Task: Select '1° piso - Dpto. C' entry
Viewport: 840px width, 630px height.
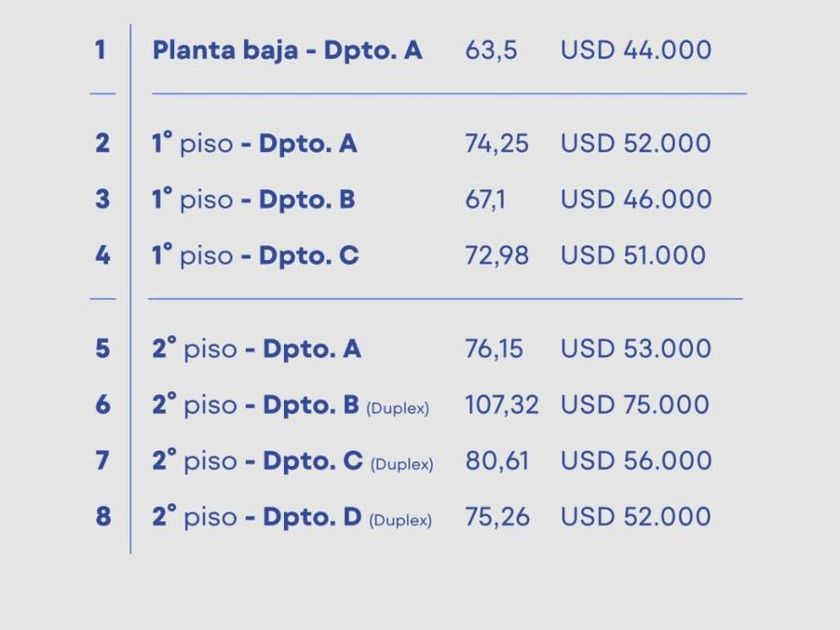Action: (x=255, y=255)
